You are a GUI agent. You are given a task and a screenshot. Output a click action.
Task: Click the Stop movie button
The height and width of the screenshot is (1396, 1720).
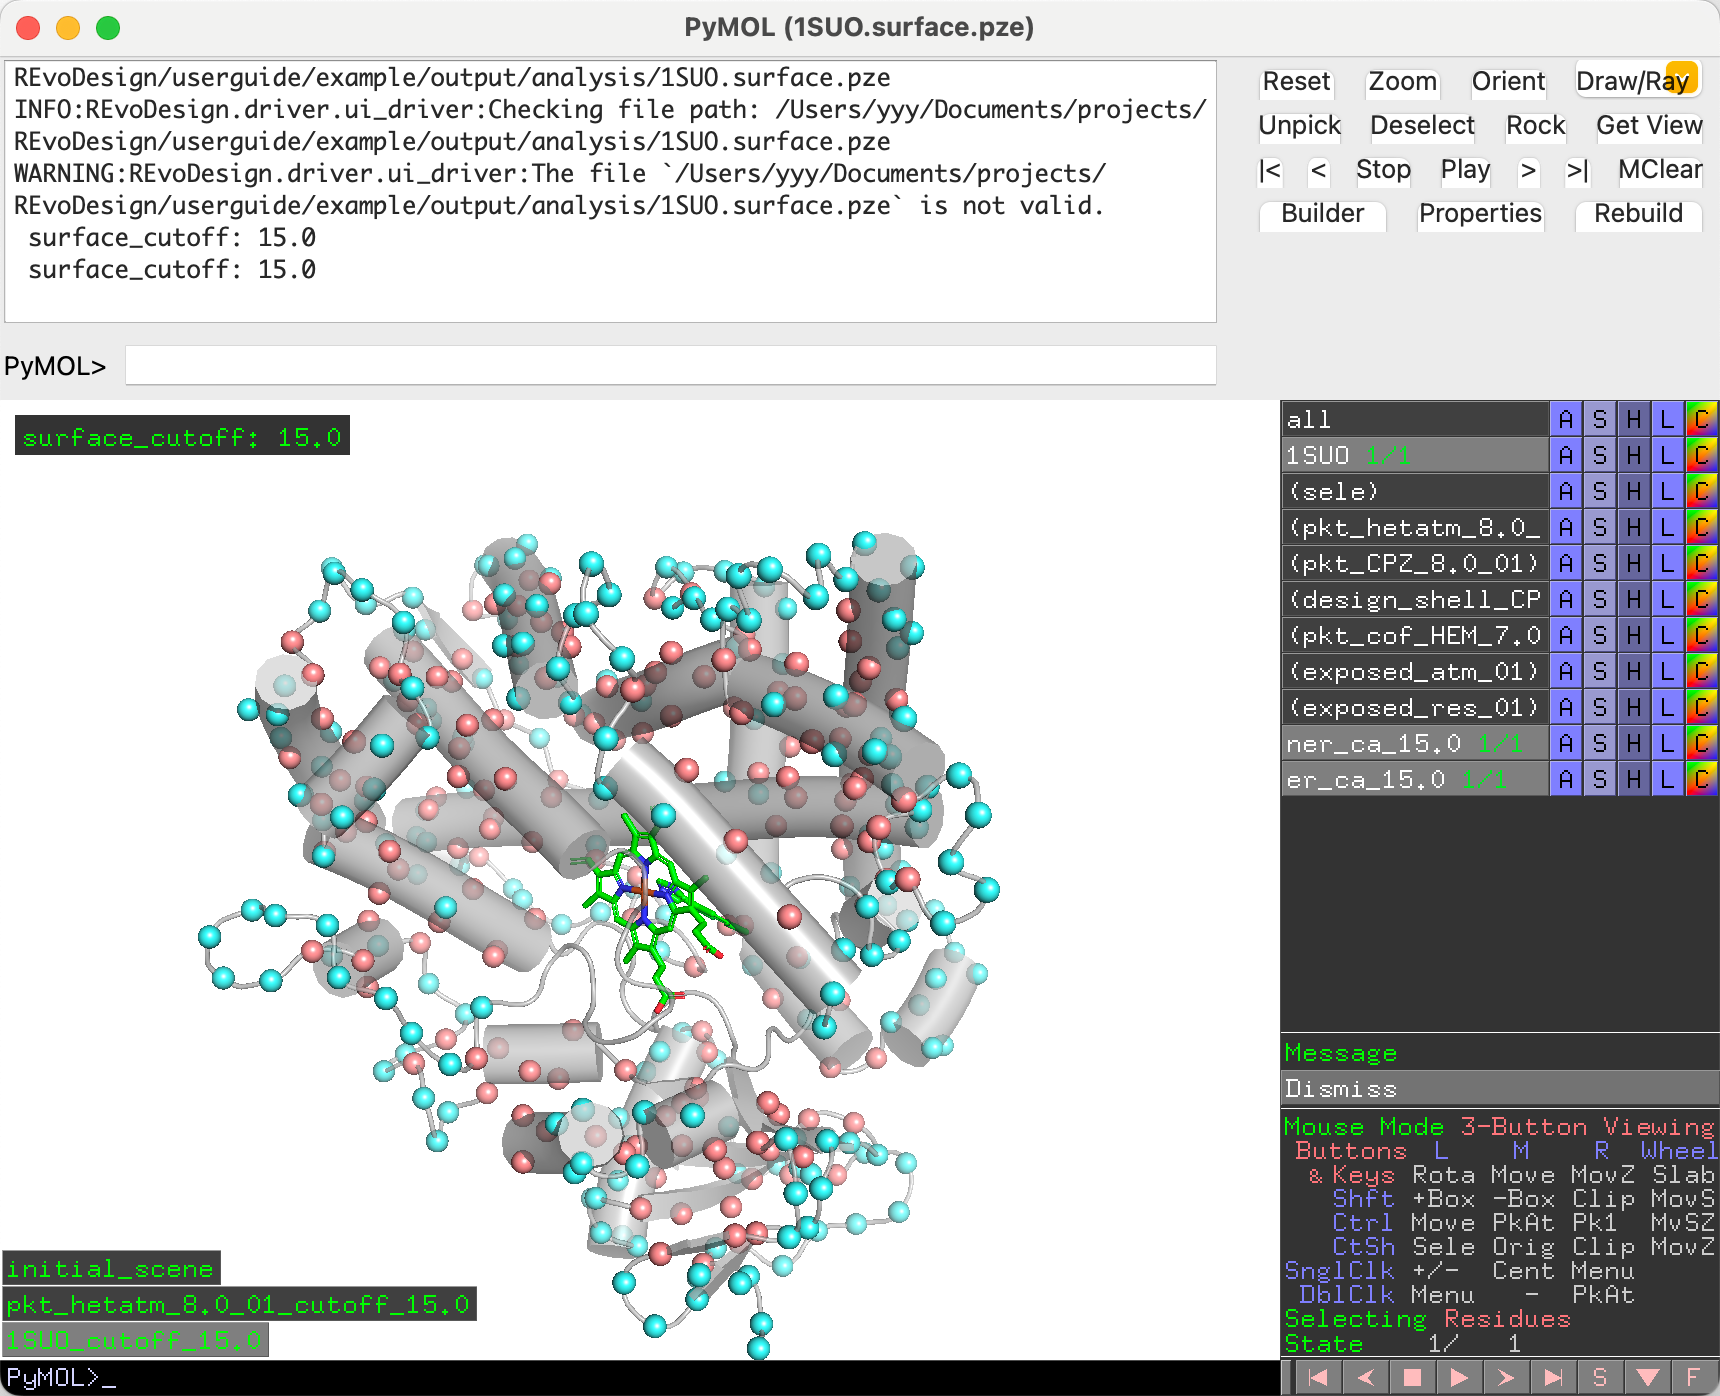(1383, 170)
